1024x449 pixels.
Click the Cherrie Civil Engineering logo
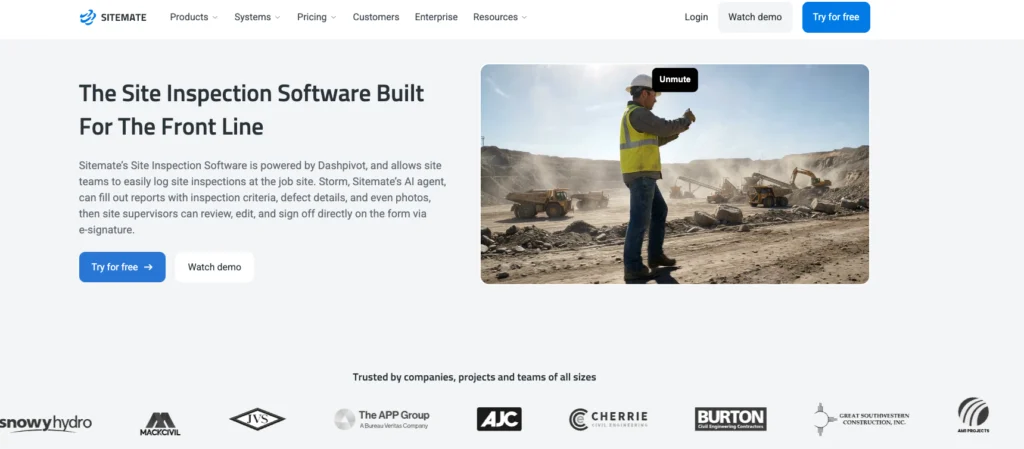(x=608, y=419)
